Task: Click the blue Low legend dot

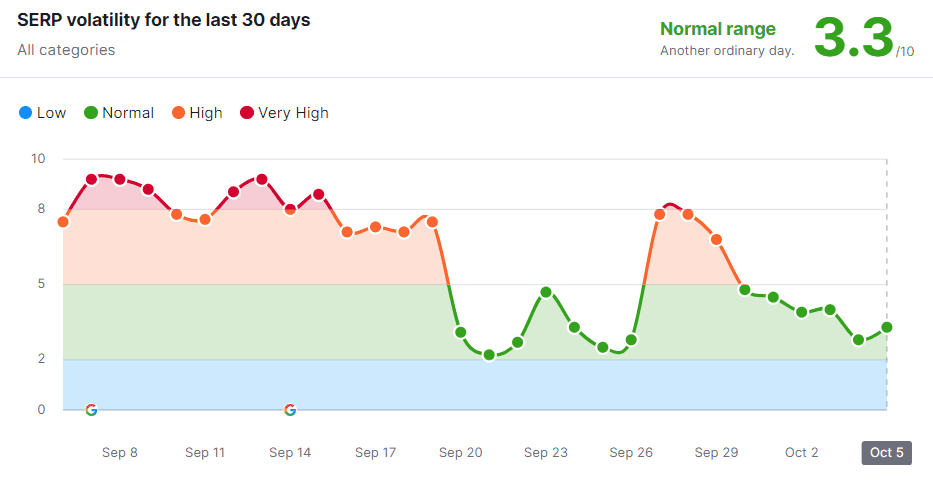Action: [25, 113]
